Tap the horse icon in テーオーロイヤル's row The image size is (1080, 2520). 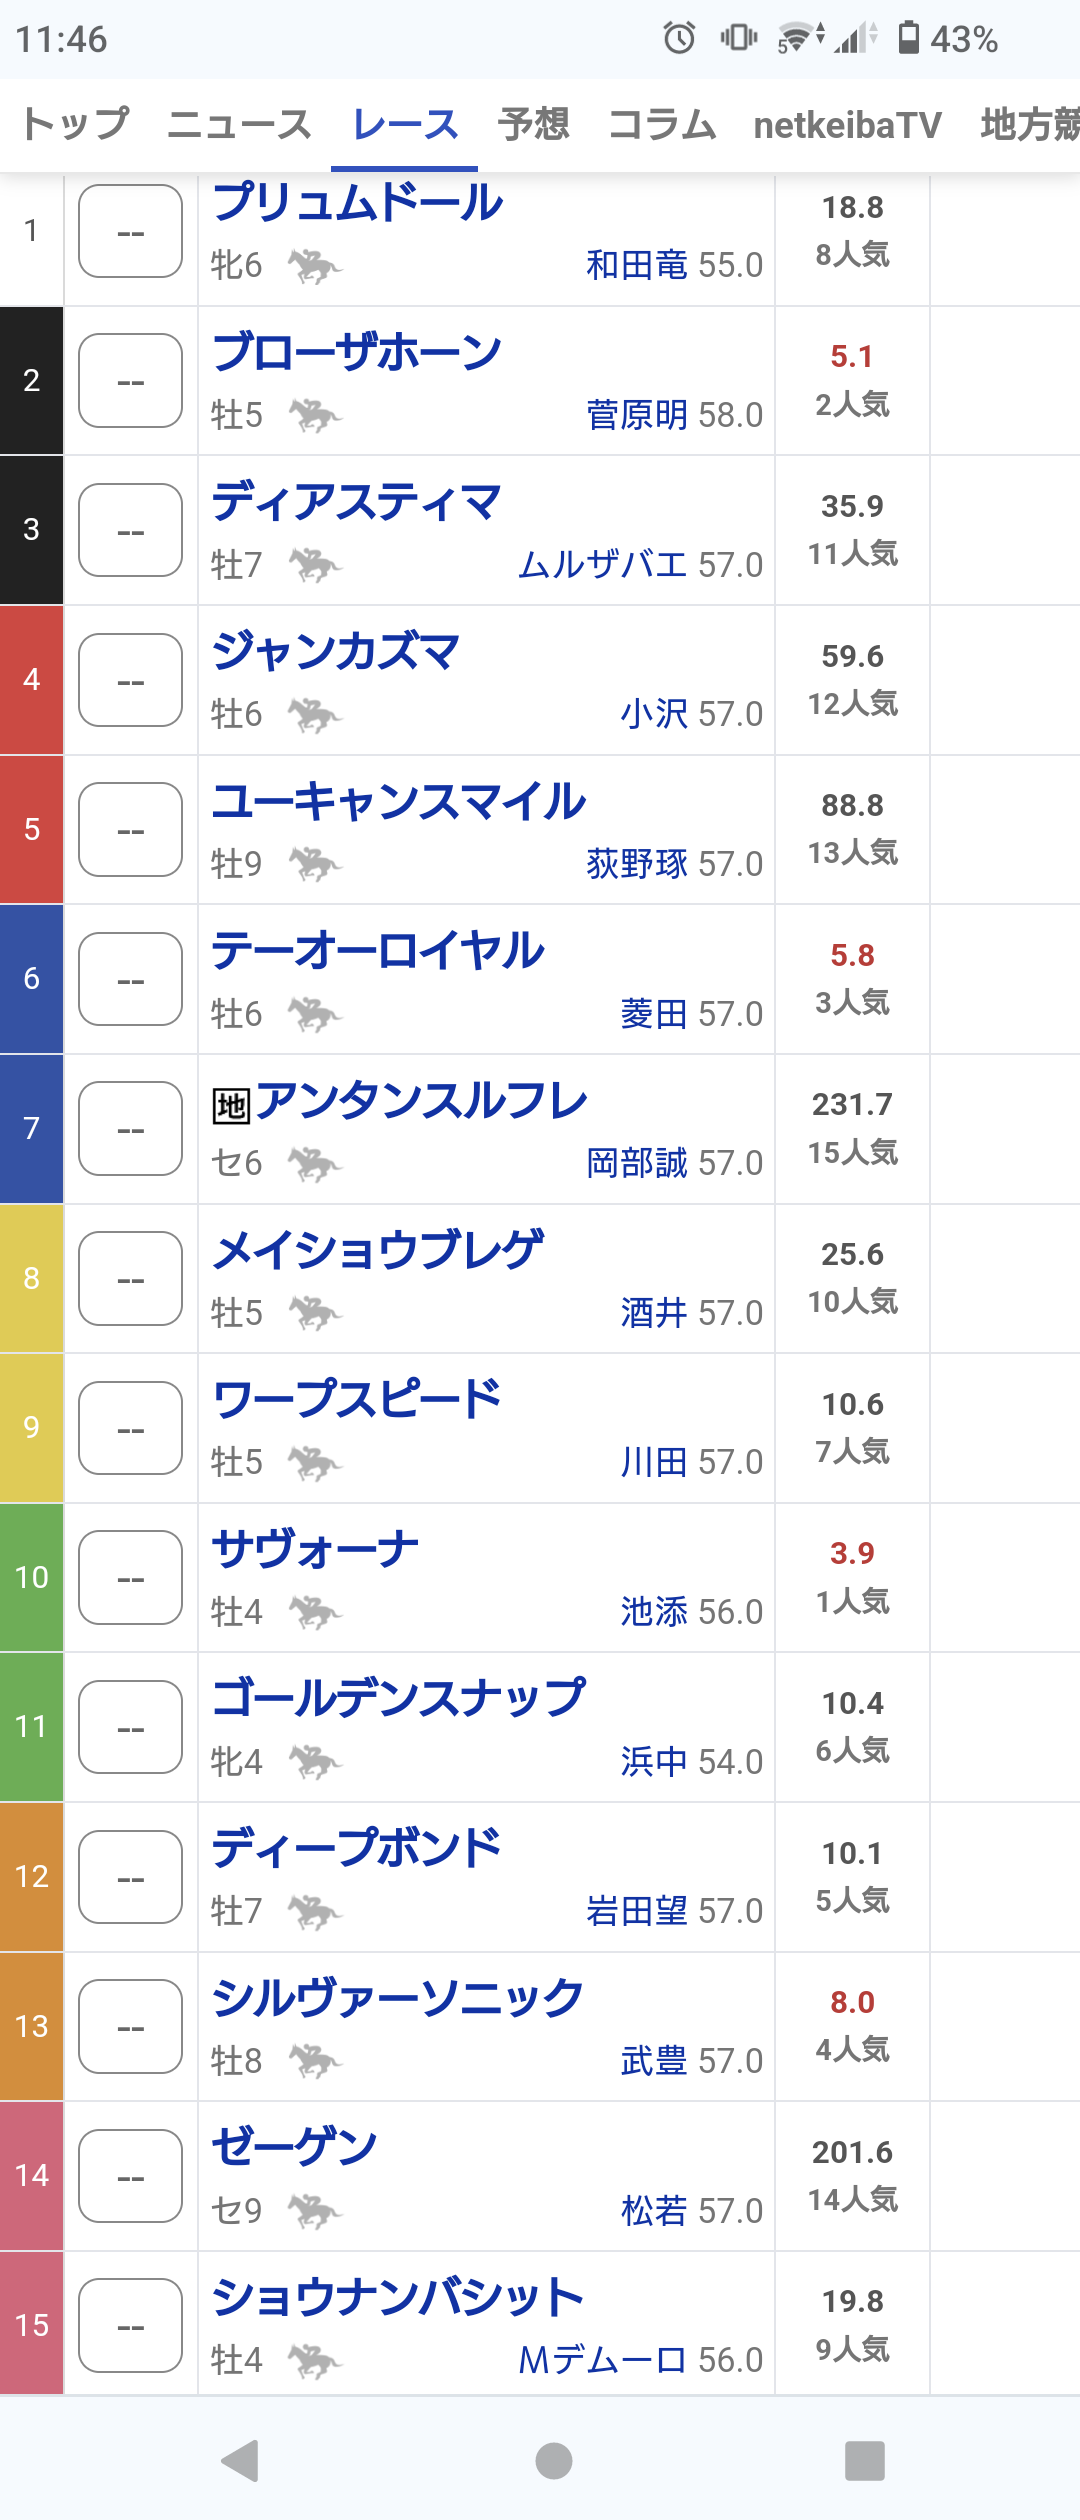point(315,1014)
